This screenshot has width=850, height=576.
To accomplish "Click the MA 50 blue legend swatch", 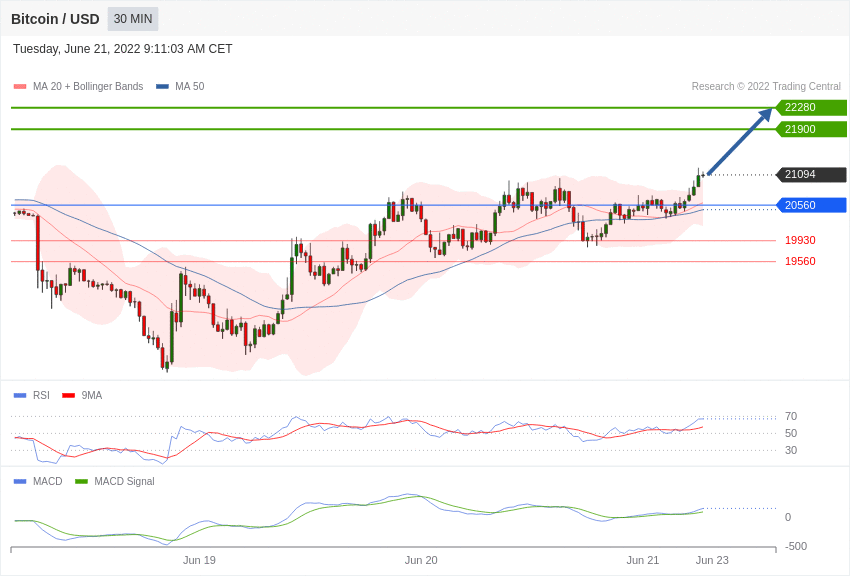I will [162, 87].
